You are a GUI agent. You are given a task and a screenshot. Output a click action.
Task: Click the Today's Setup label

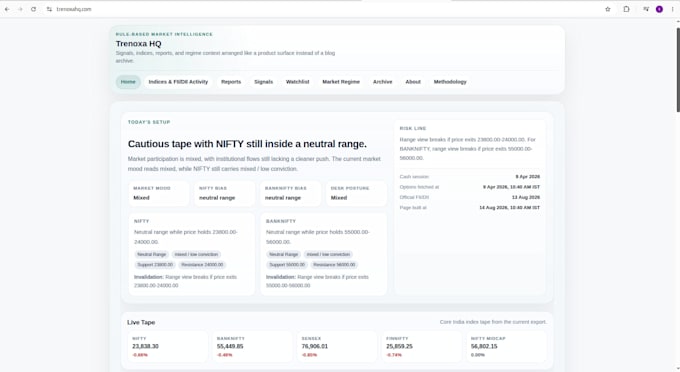(149, 122)
